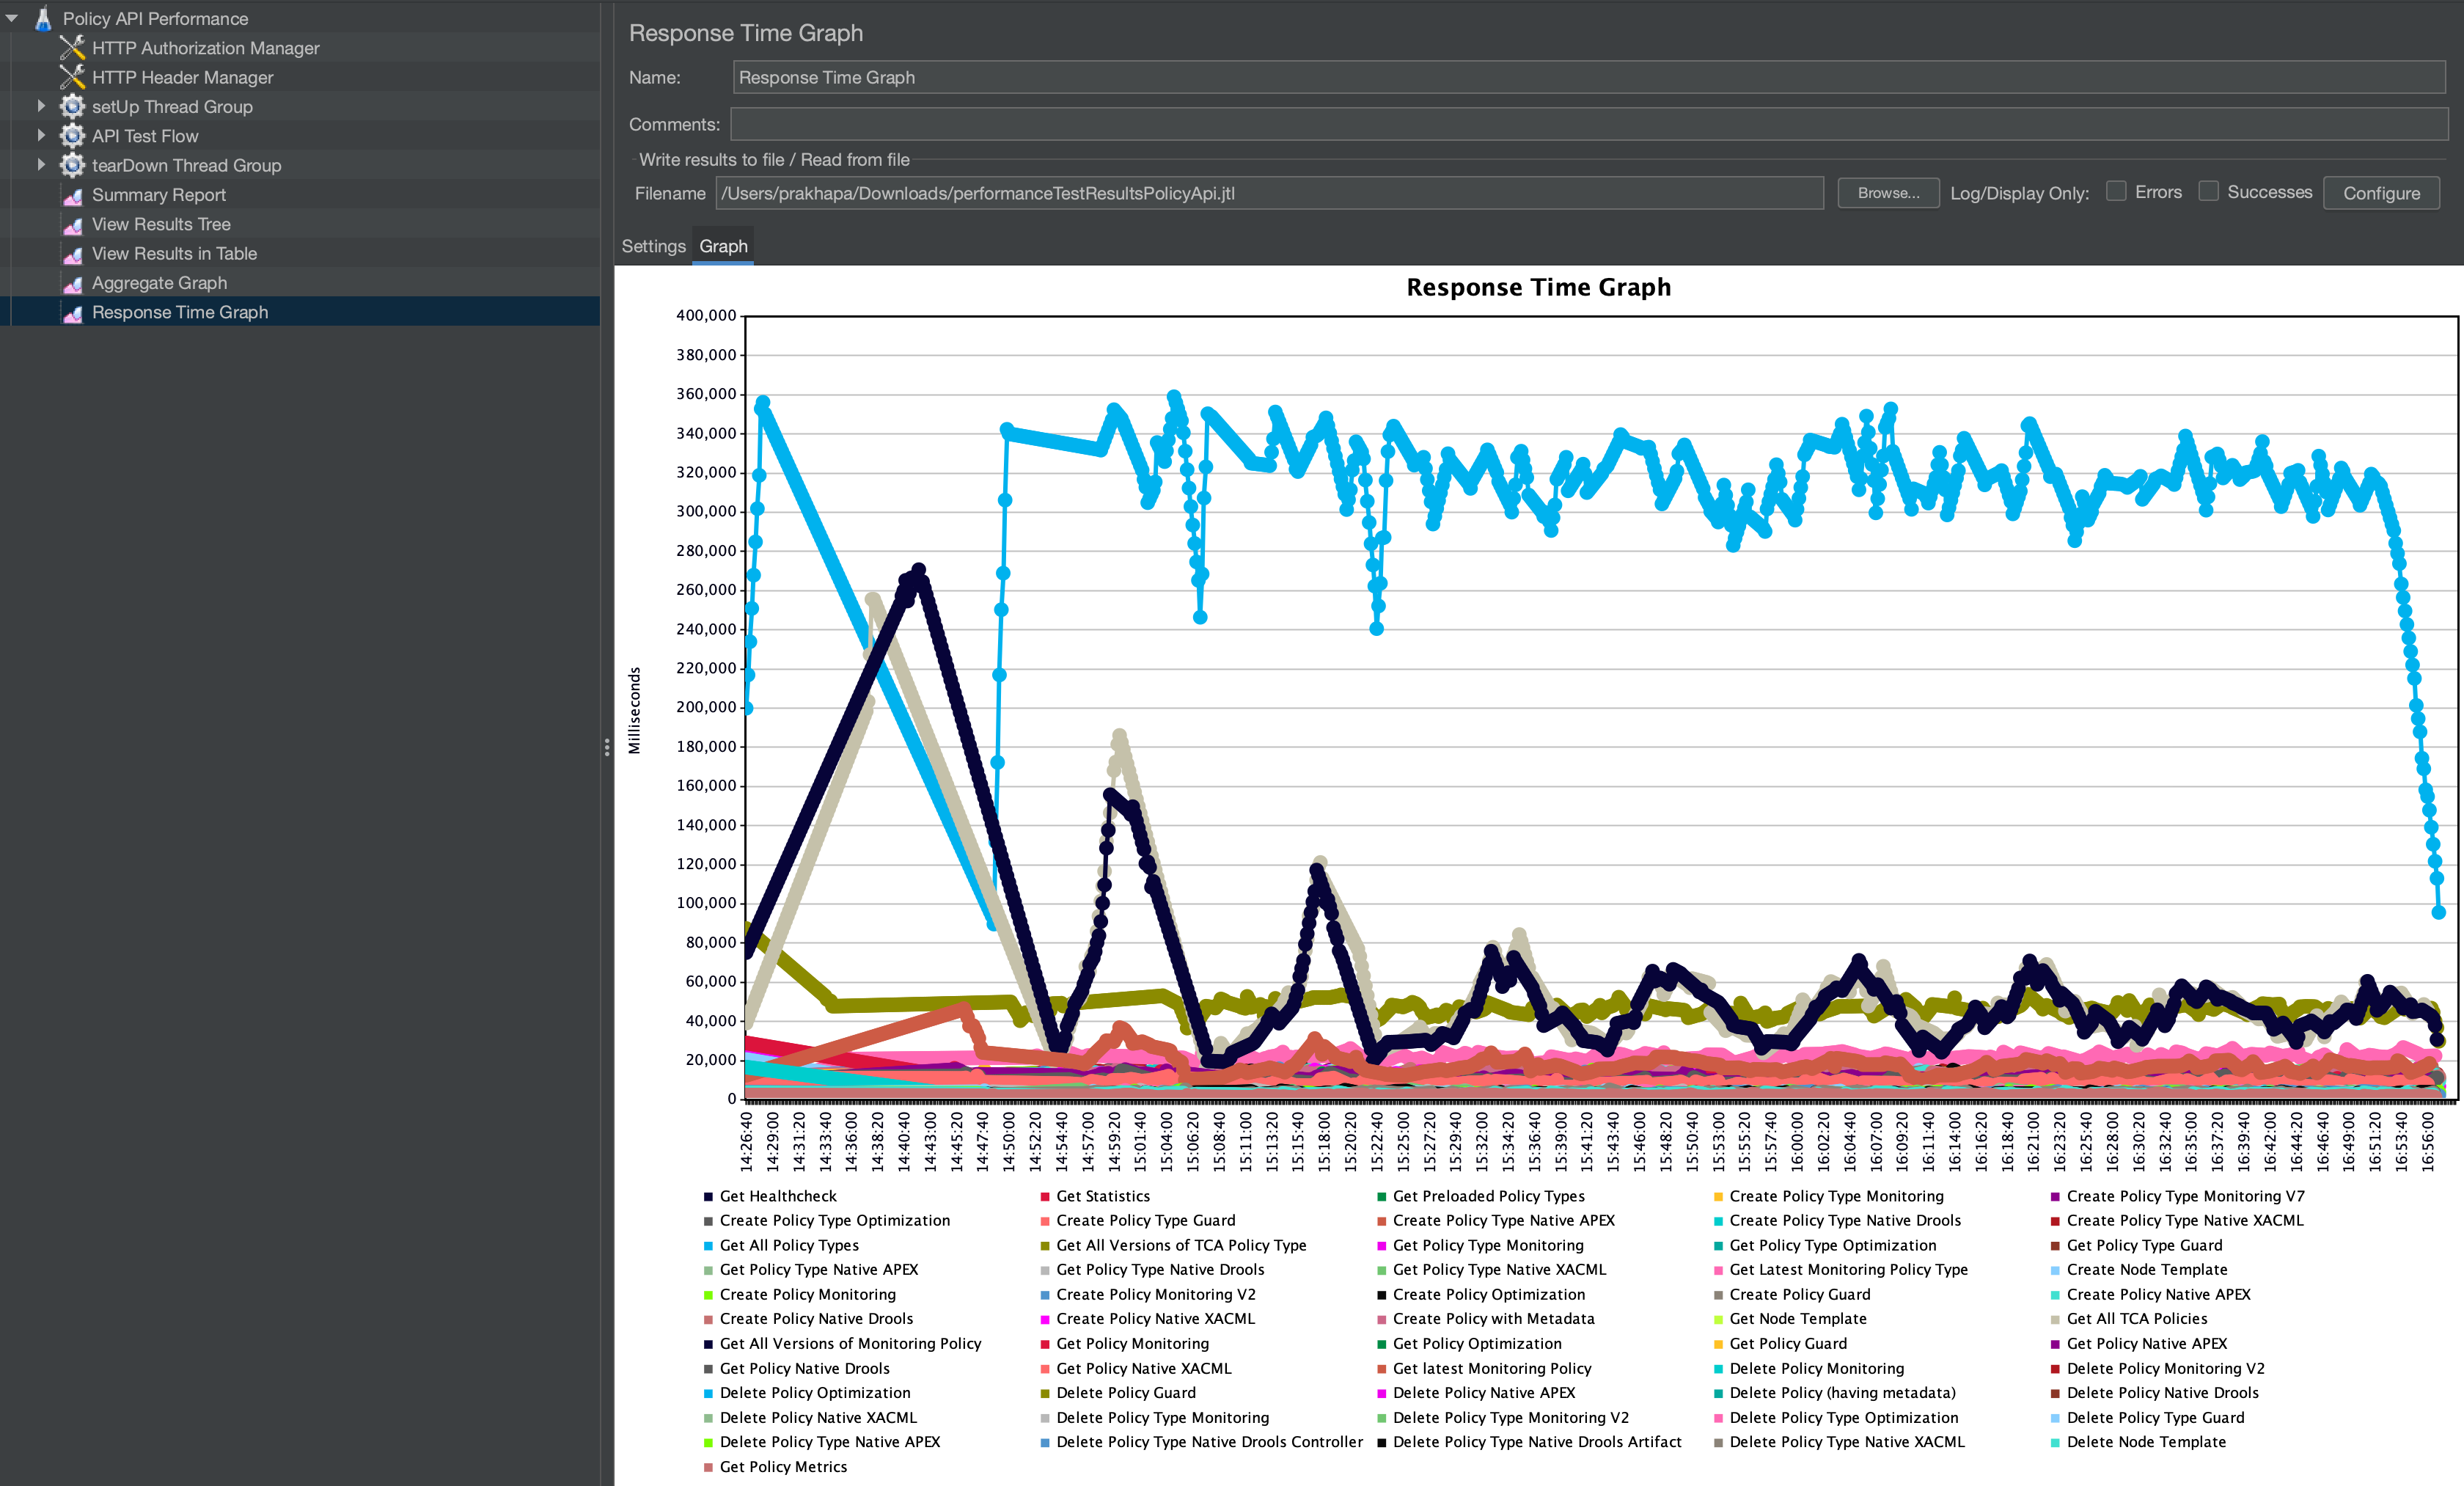Expand the API Test Flow node

point(41,135)
